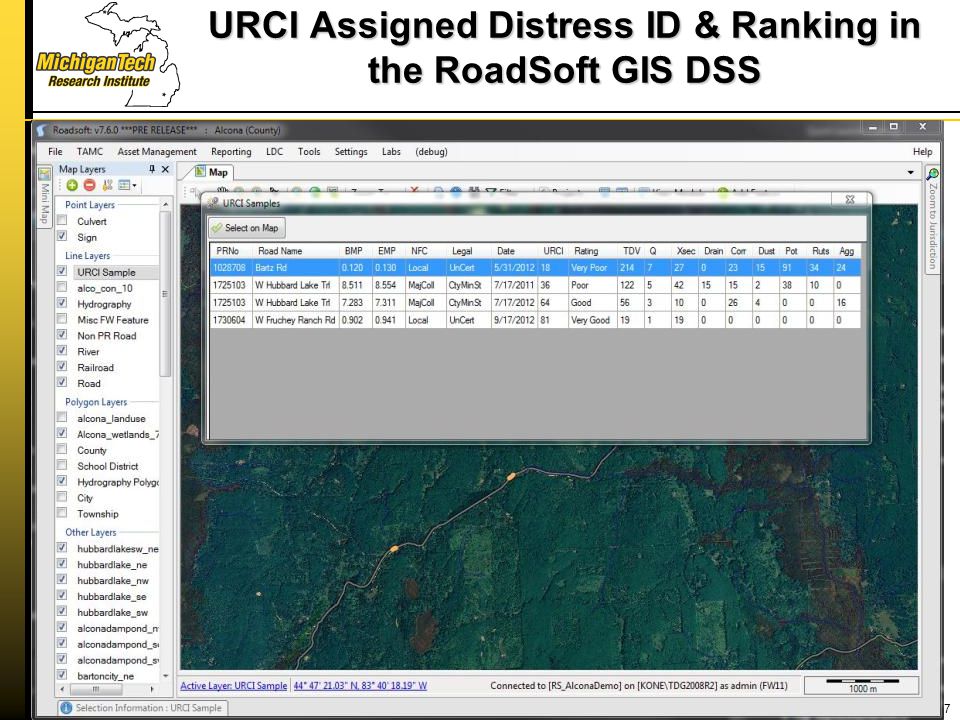The width and height of the screenshot is (960, 720).
Task: Click the green Add Layer icon
Action: [72, 185]
